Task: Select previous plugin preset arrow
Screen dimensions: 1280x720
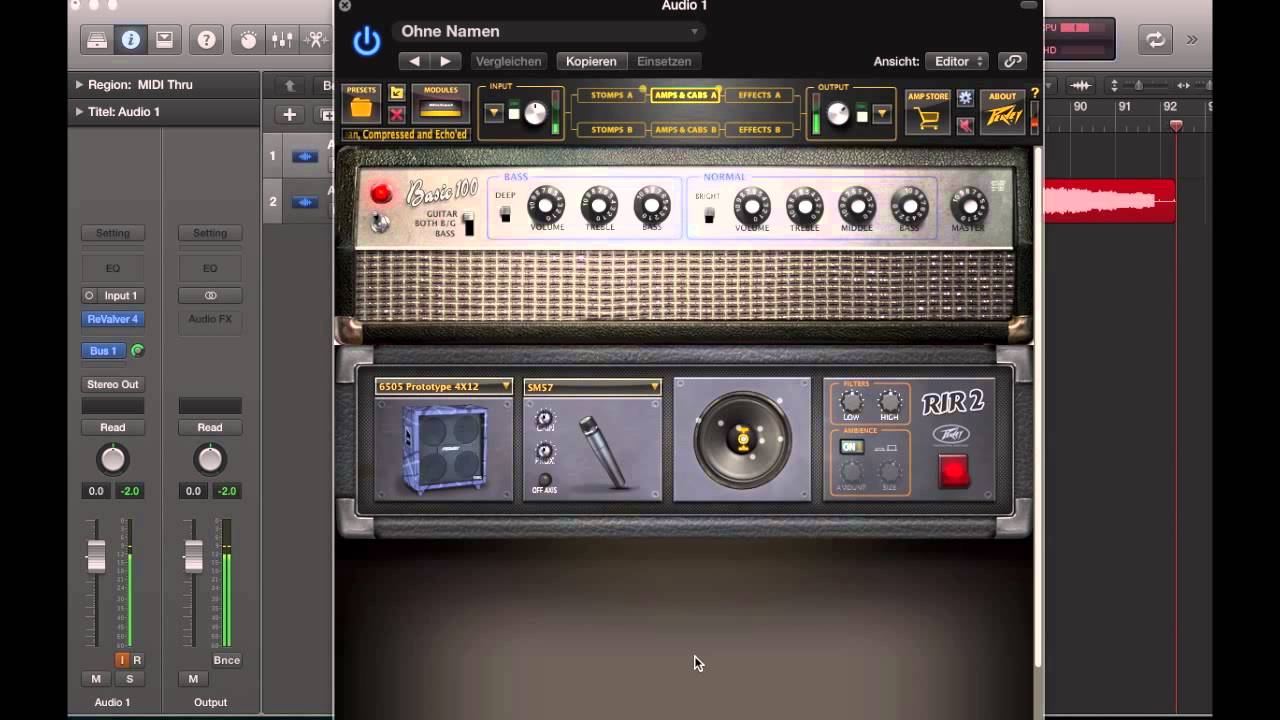Action: pyautogui.click(x=414, y=61)
